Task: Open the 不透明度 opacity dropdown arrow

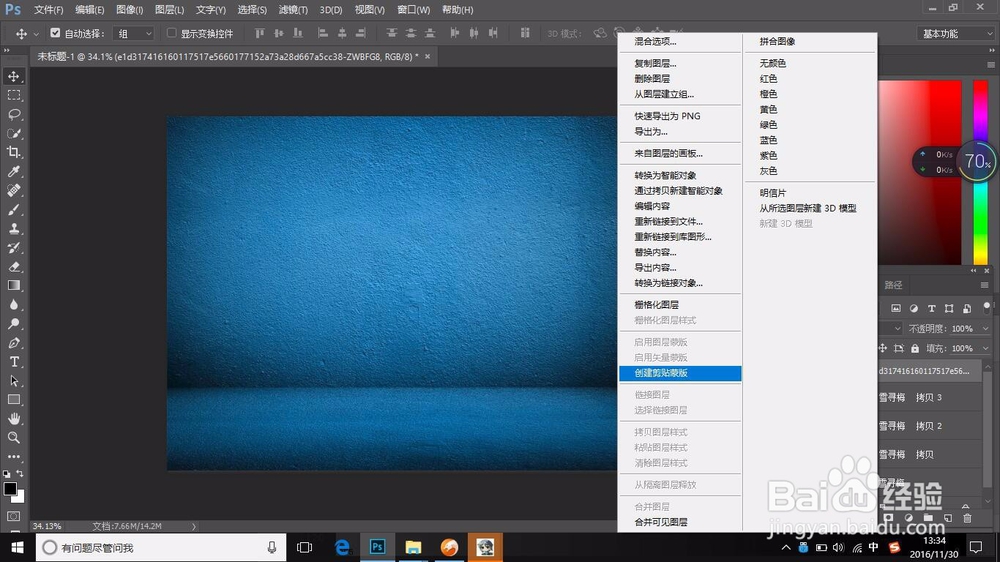Action: pyautogui.click(x=985, y=329)
